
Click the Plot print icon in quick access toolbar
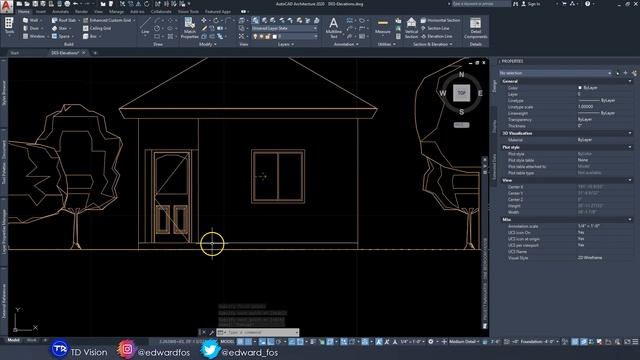tap(67, 4)
